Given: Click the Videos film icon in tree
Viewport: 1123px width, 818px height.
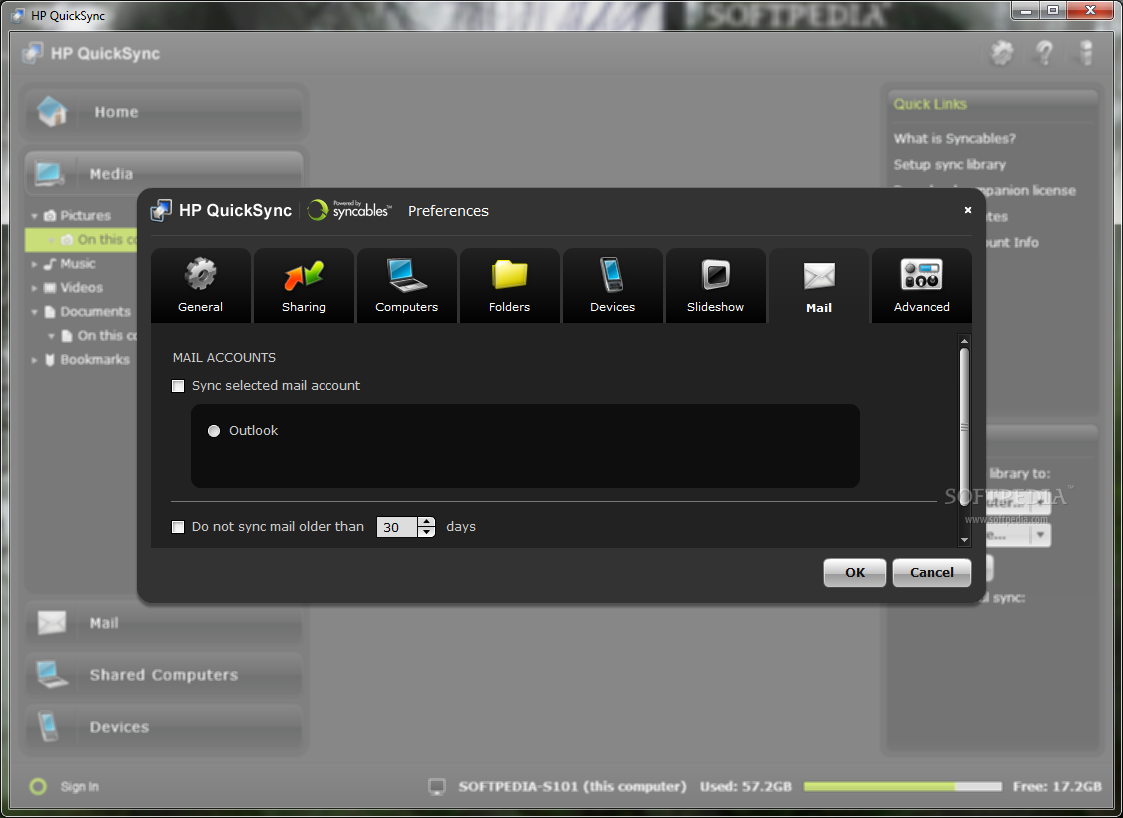Looking at the screenshot, I should 50,288.
